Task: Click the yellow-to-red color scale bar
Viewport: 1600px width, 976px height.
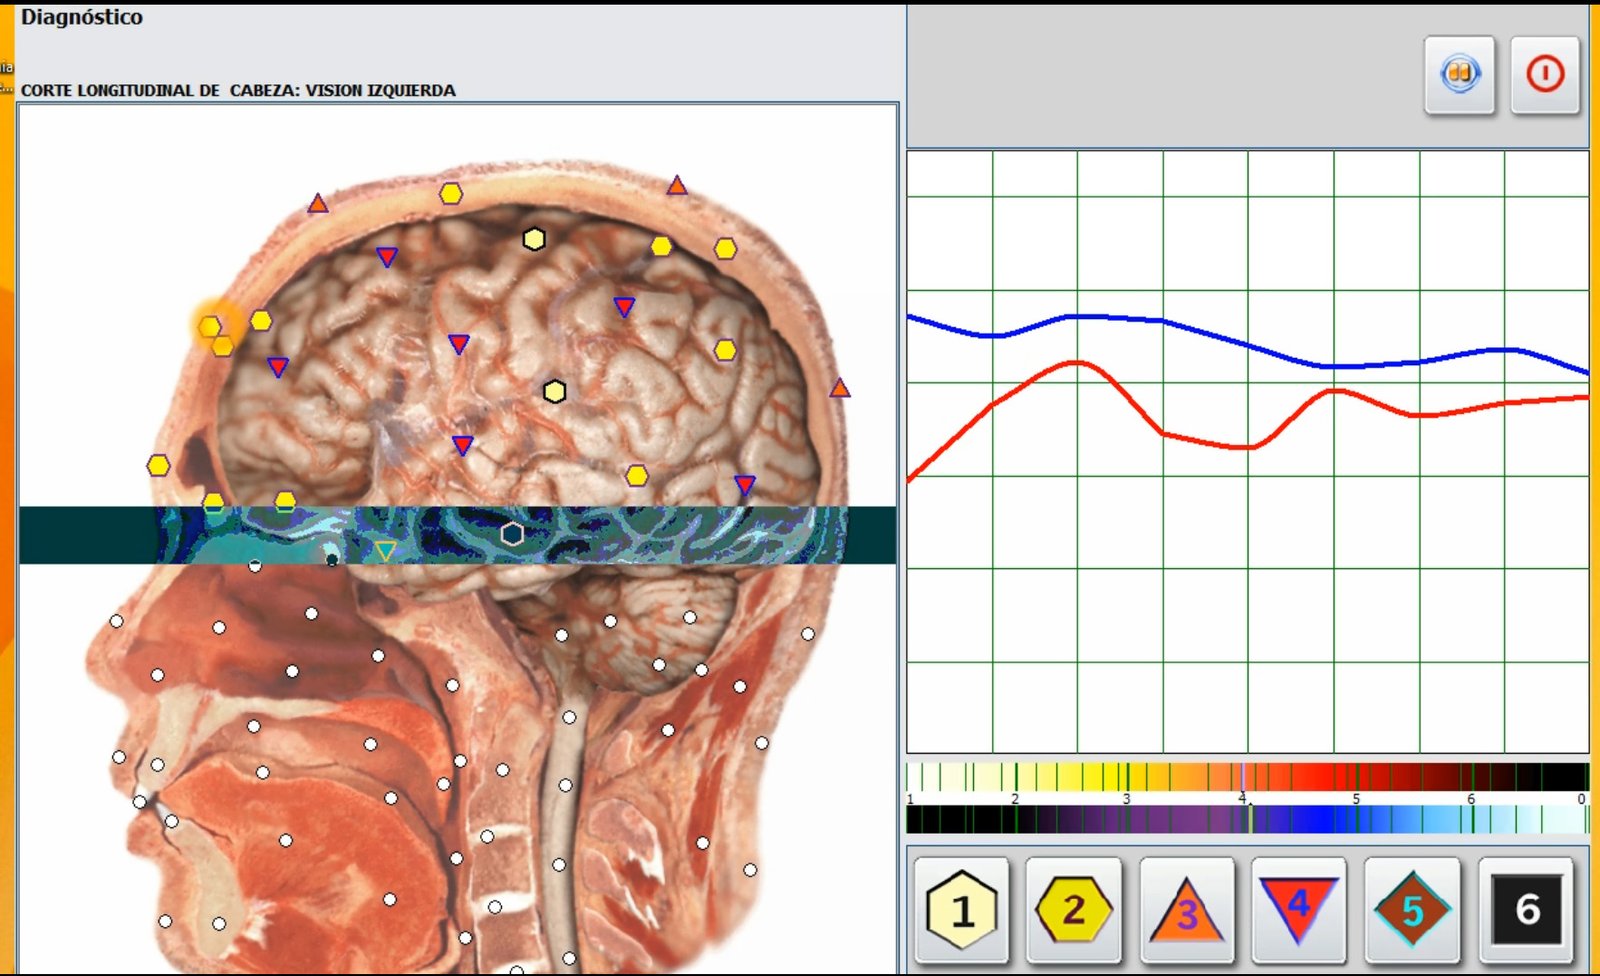Action: click(x=1247, y=777)
